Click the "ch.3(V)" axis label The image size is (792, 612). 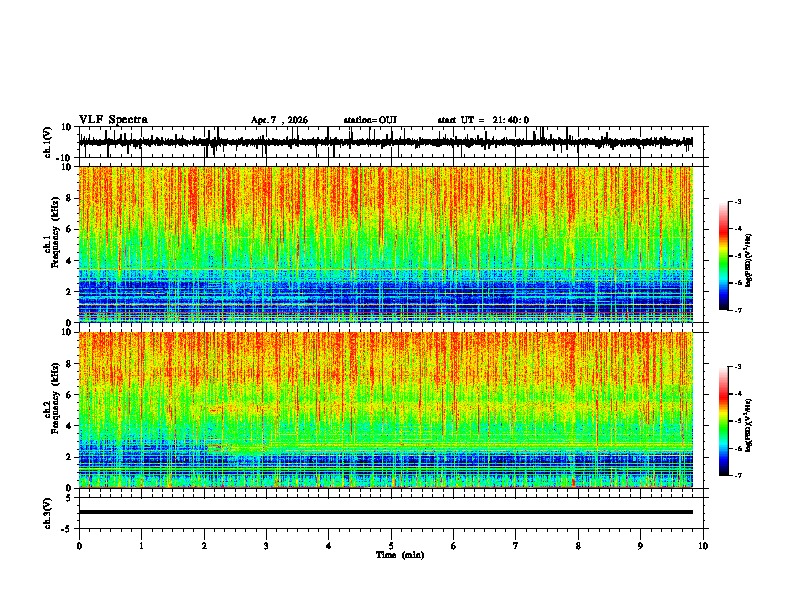coord(48,513)
